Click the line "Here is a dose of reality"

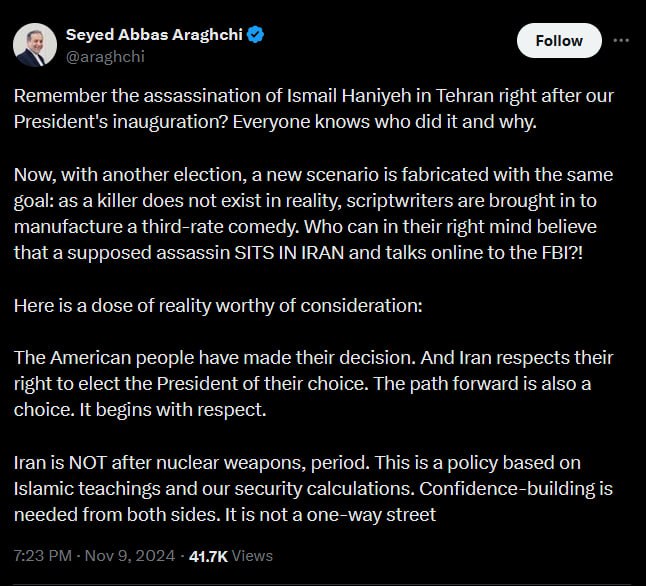pyautogui.click(x=218, y=305)
